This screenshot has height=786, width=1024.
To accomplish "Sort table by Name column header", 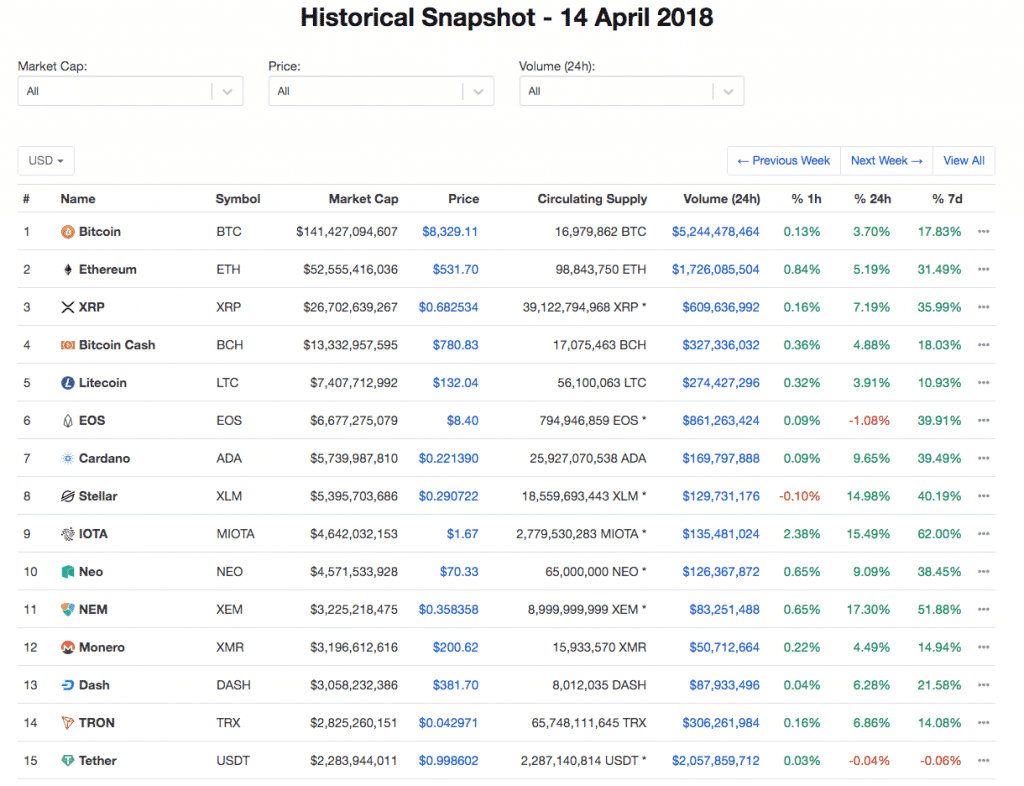I will 78,199.
